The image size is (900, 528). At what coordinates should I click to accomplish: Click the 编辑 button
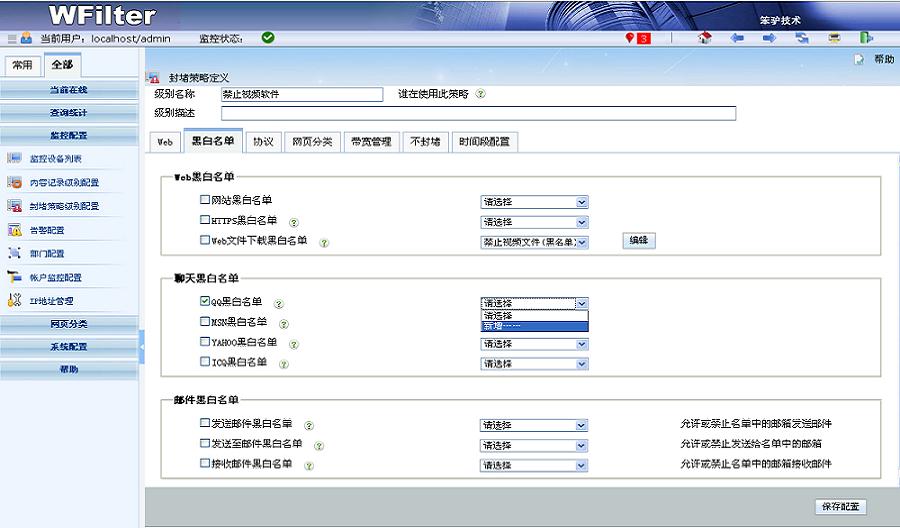coord(638,241)
